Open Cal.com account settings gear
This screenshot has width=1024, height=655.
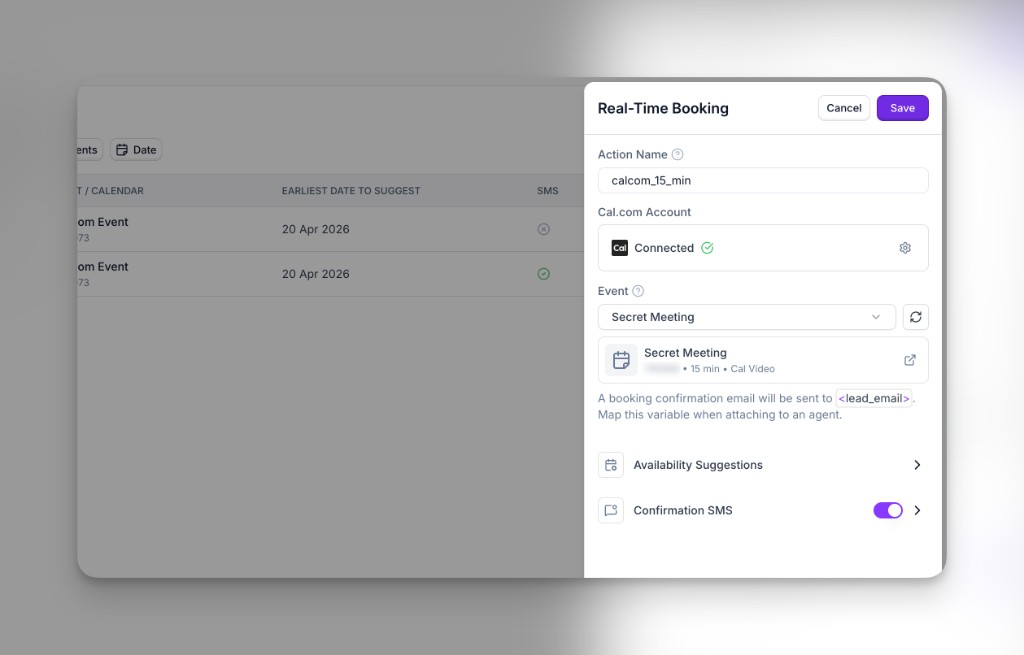click(905, 248)
